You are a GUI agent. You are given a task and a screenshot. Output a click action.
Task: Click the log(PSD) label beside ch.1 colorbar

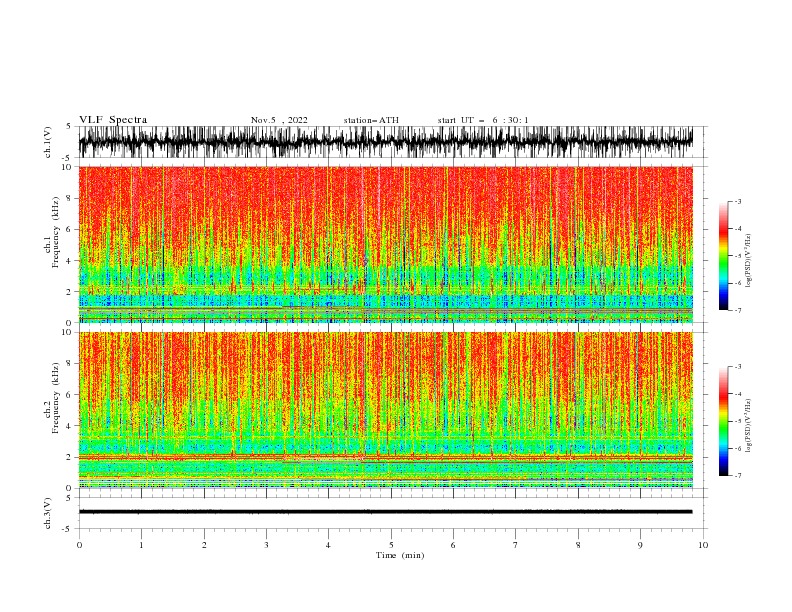[749, 261]
